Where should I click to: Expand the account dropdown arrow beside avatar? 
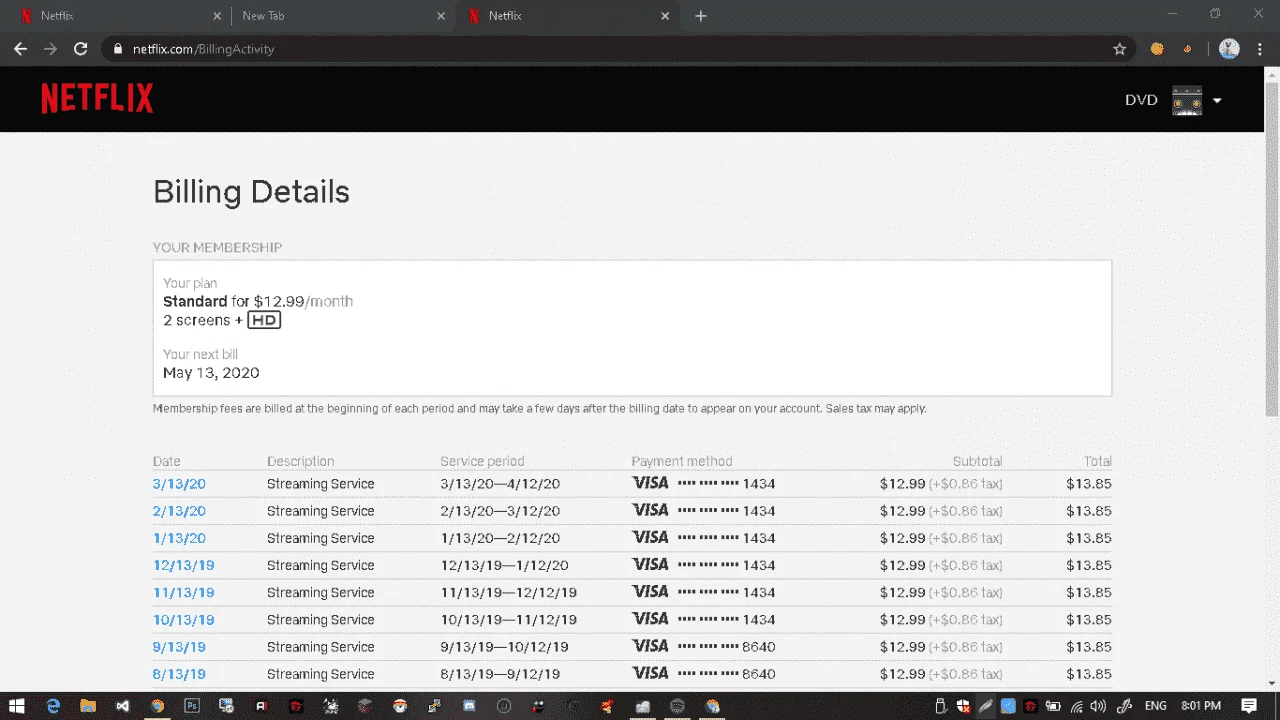[1217, 100]
